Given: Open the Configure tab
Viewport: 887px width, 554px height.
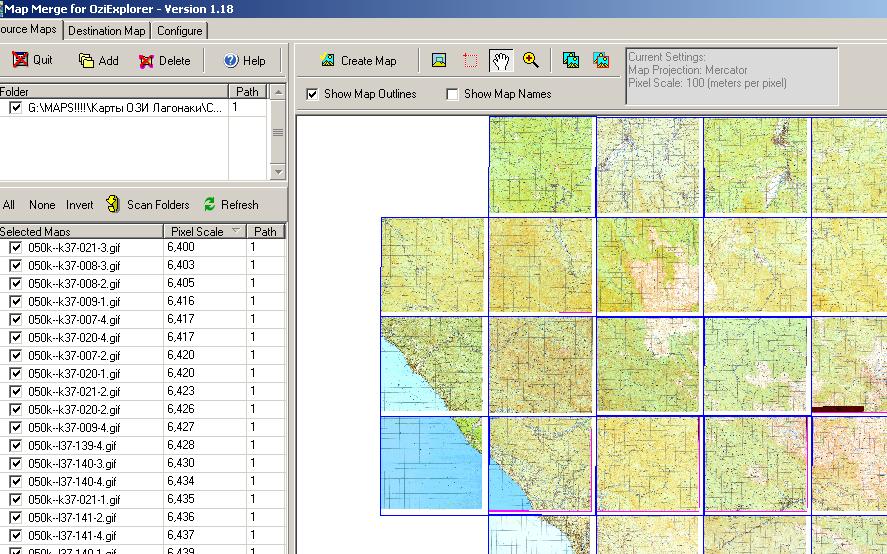Looking at the screenshot, I should click(180, 31).
